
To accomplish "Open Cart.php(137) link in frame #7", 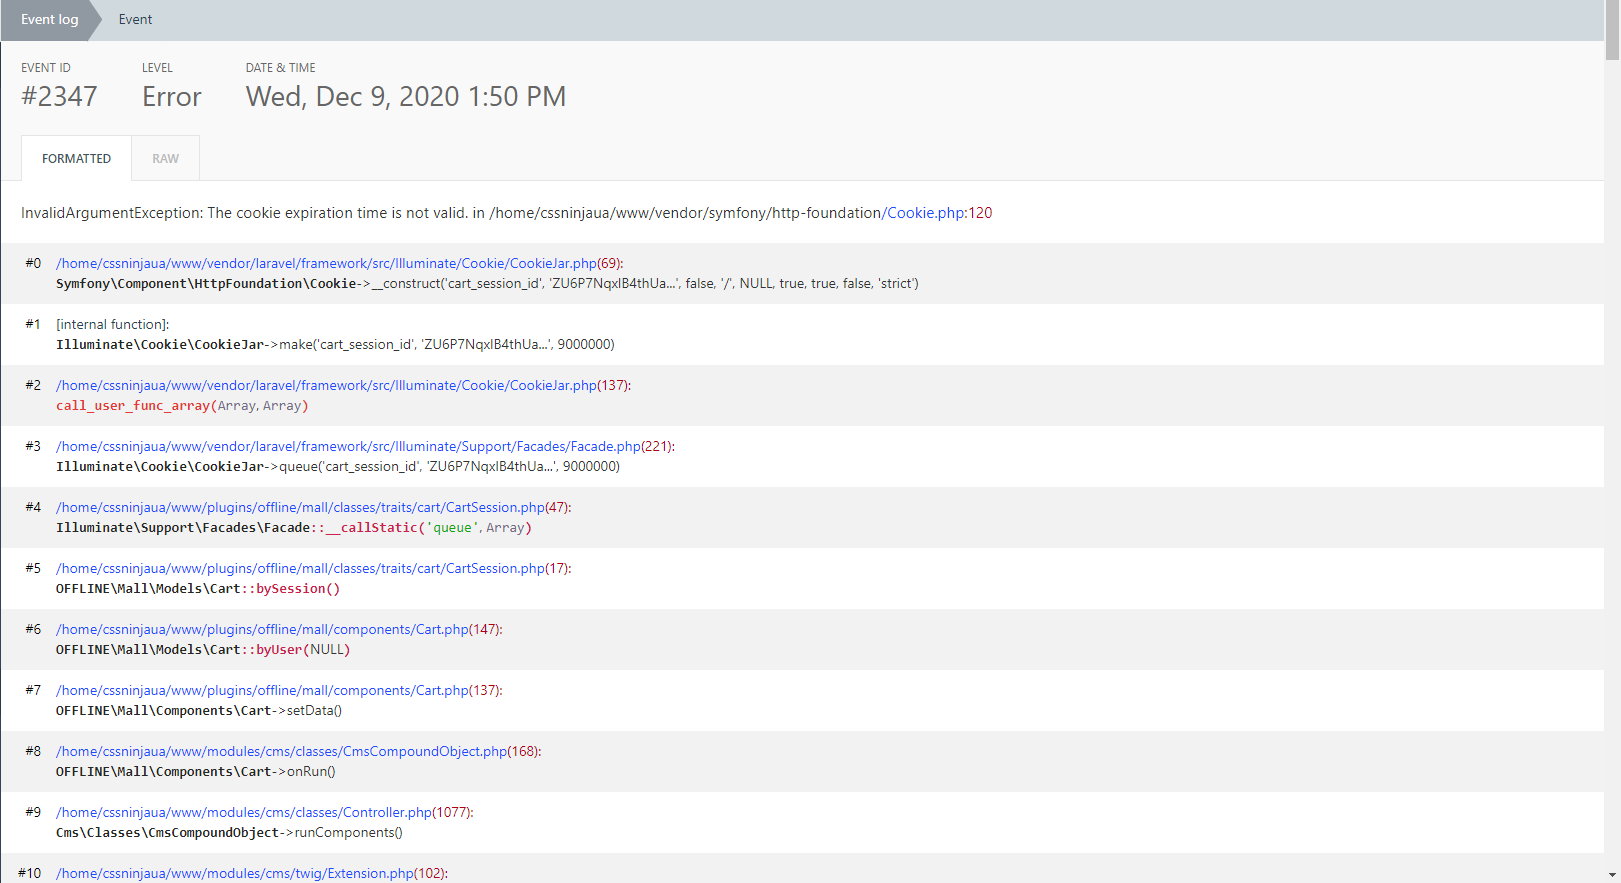I will point(279,691).
